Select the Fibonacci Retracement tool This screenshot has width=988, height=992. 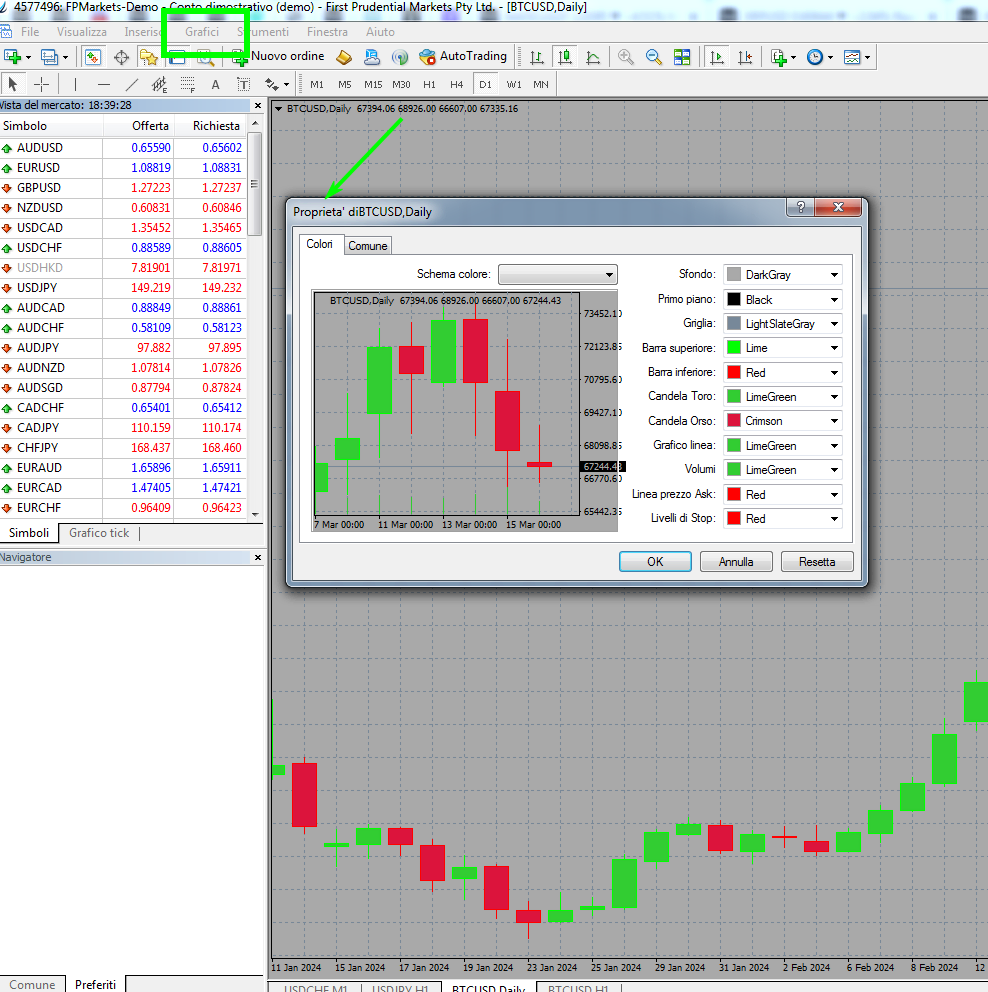(x=188, y=84)
